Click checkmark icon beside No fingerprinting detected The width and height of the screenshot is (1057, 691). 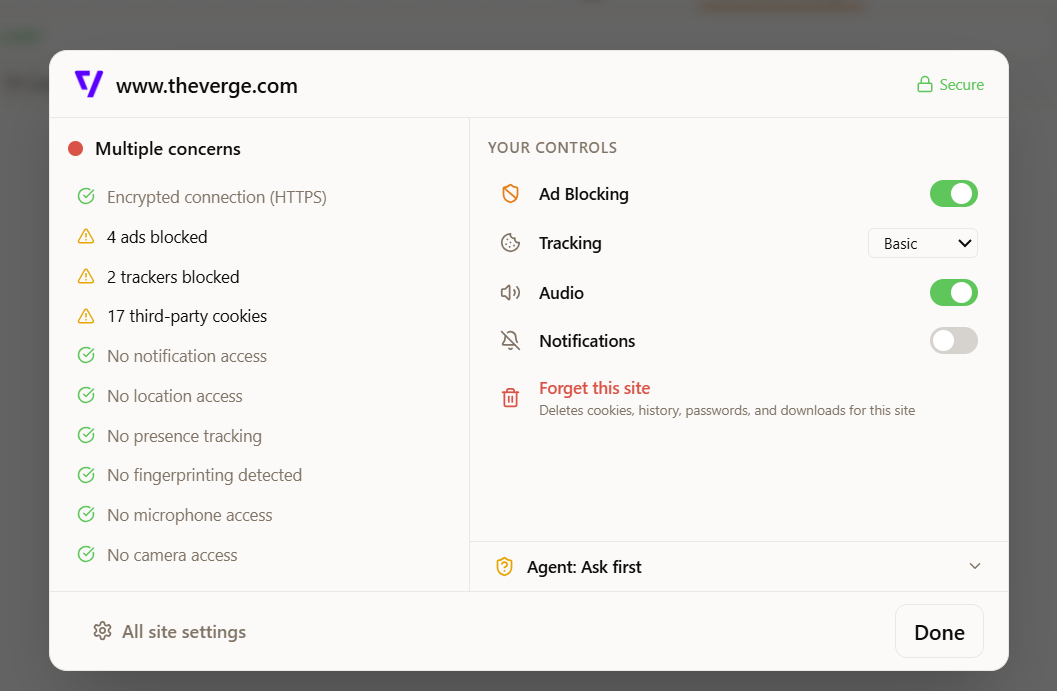(86, 475)
